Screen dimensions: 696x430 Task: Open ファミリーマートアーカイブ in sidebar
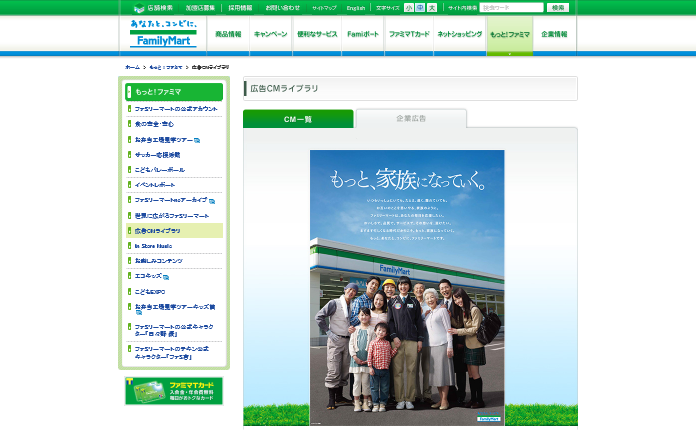pyautogui.click(x=171, y=200)
